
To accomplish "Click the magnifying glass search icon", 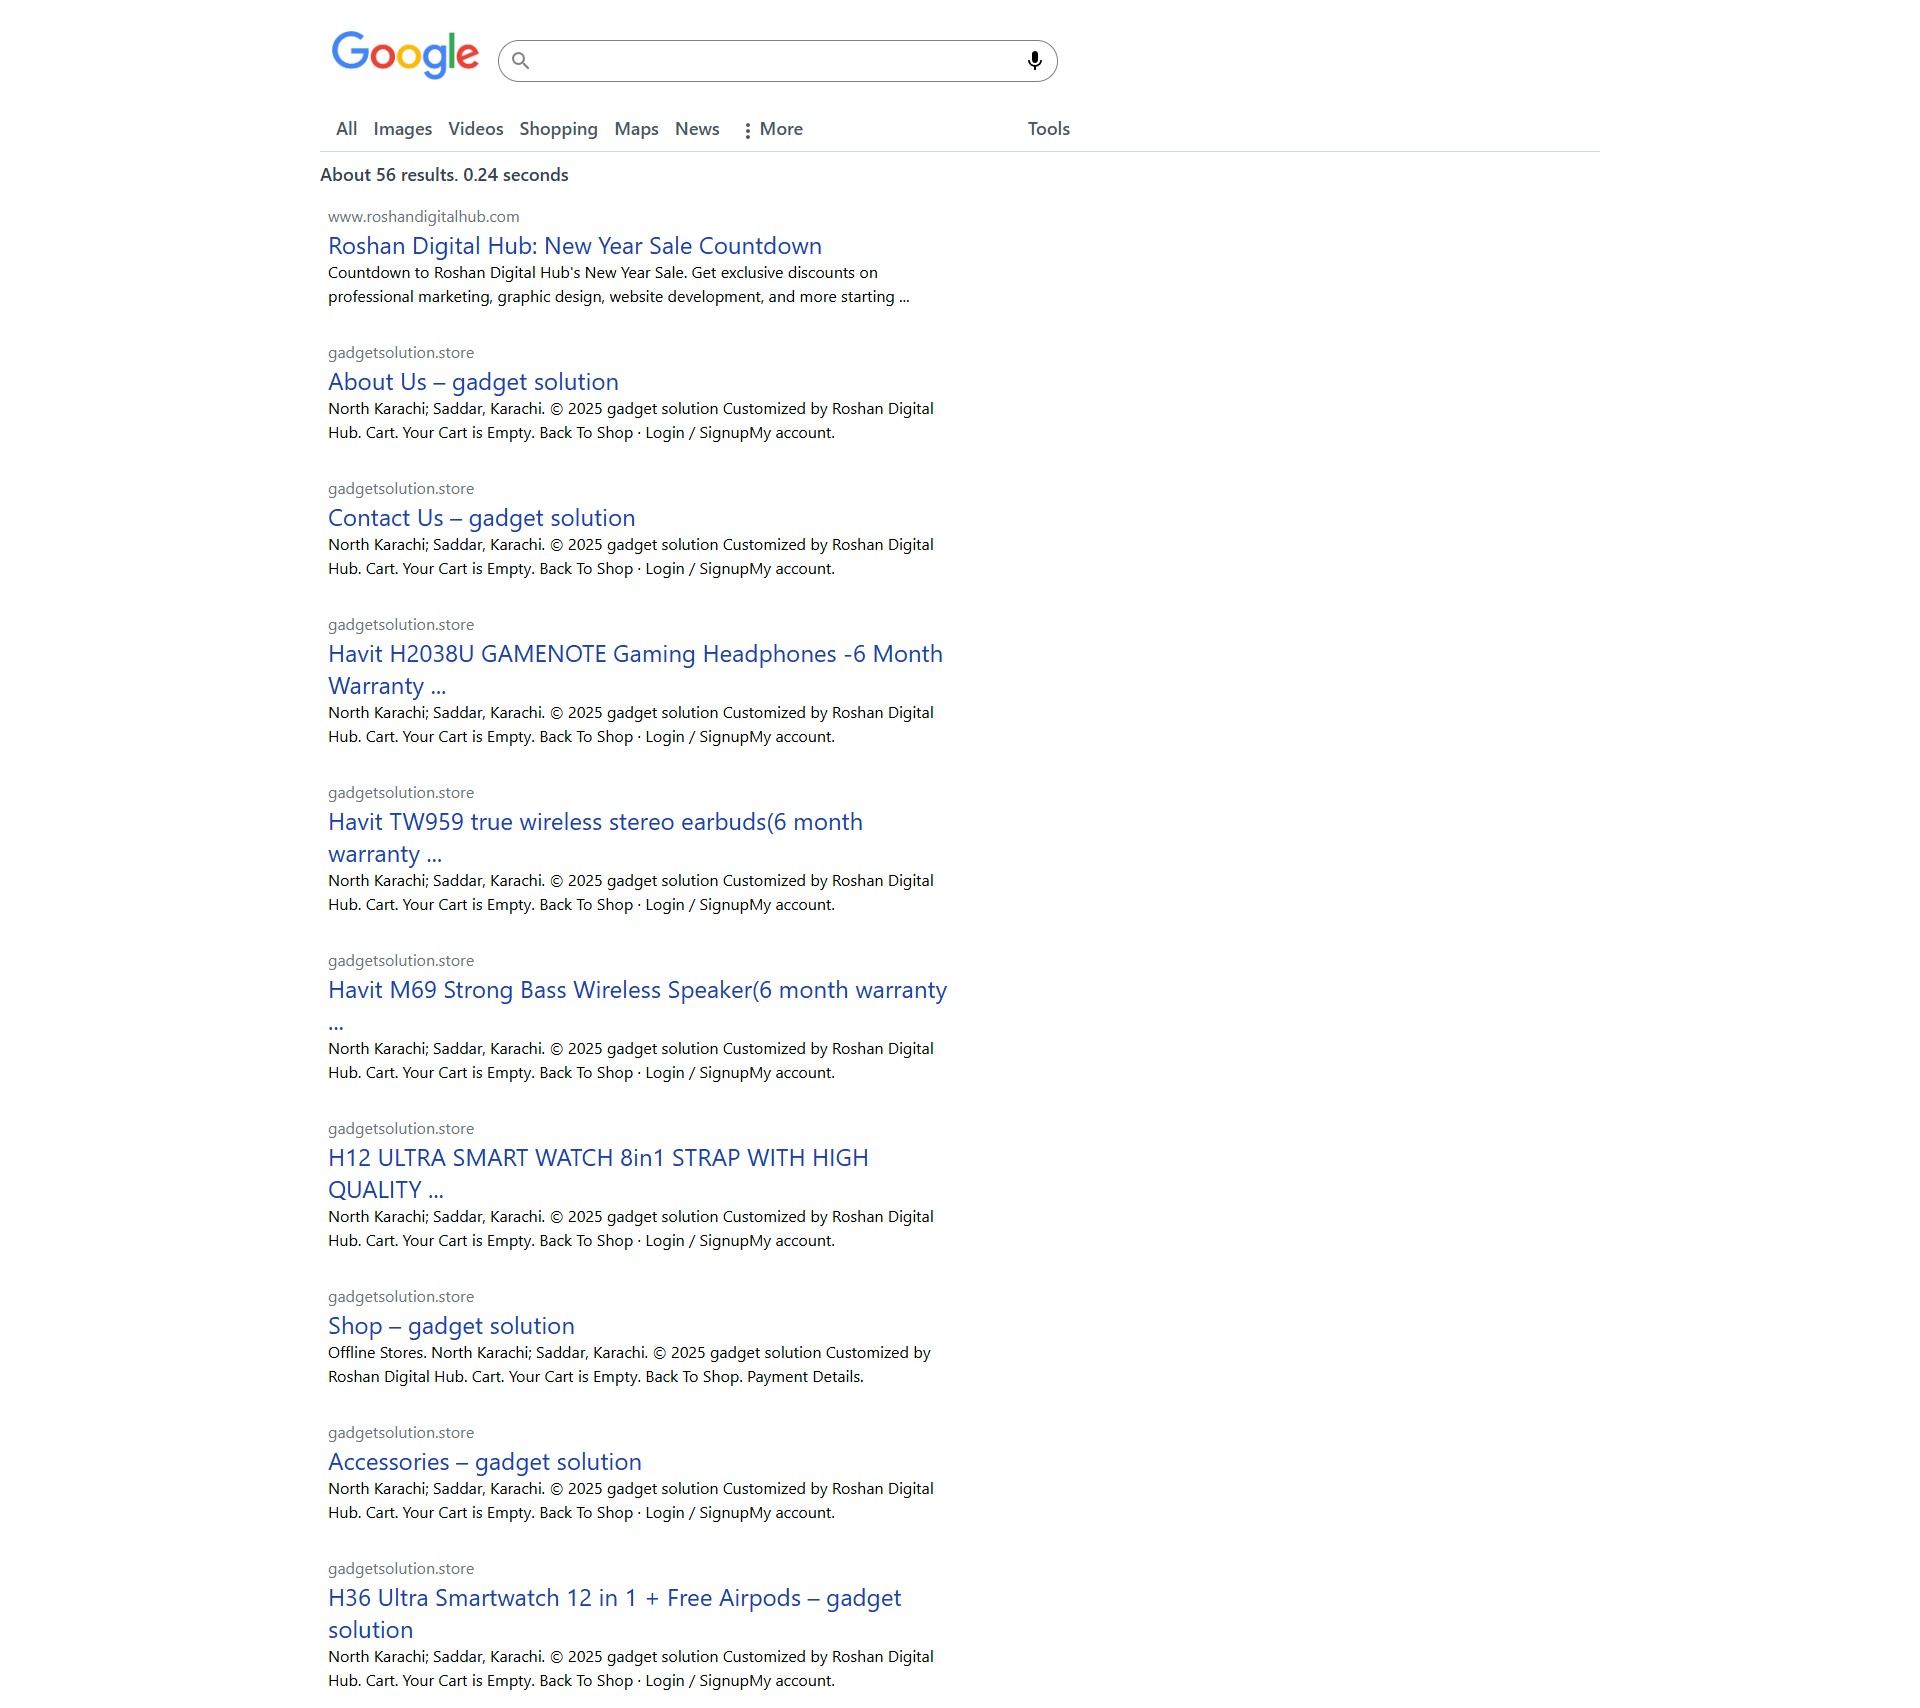I will point(520,61).
